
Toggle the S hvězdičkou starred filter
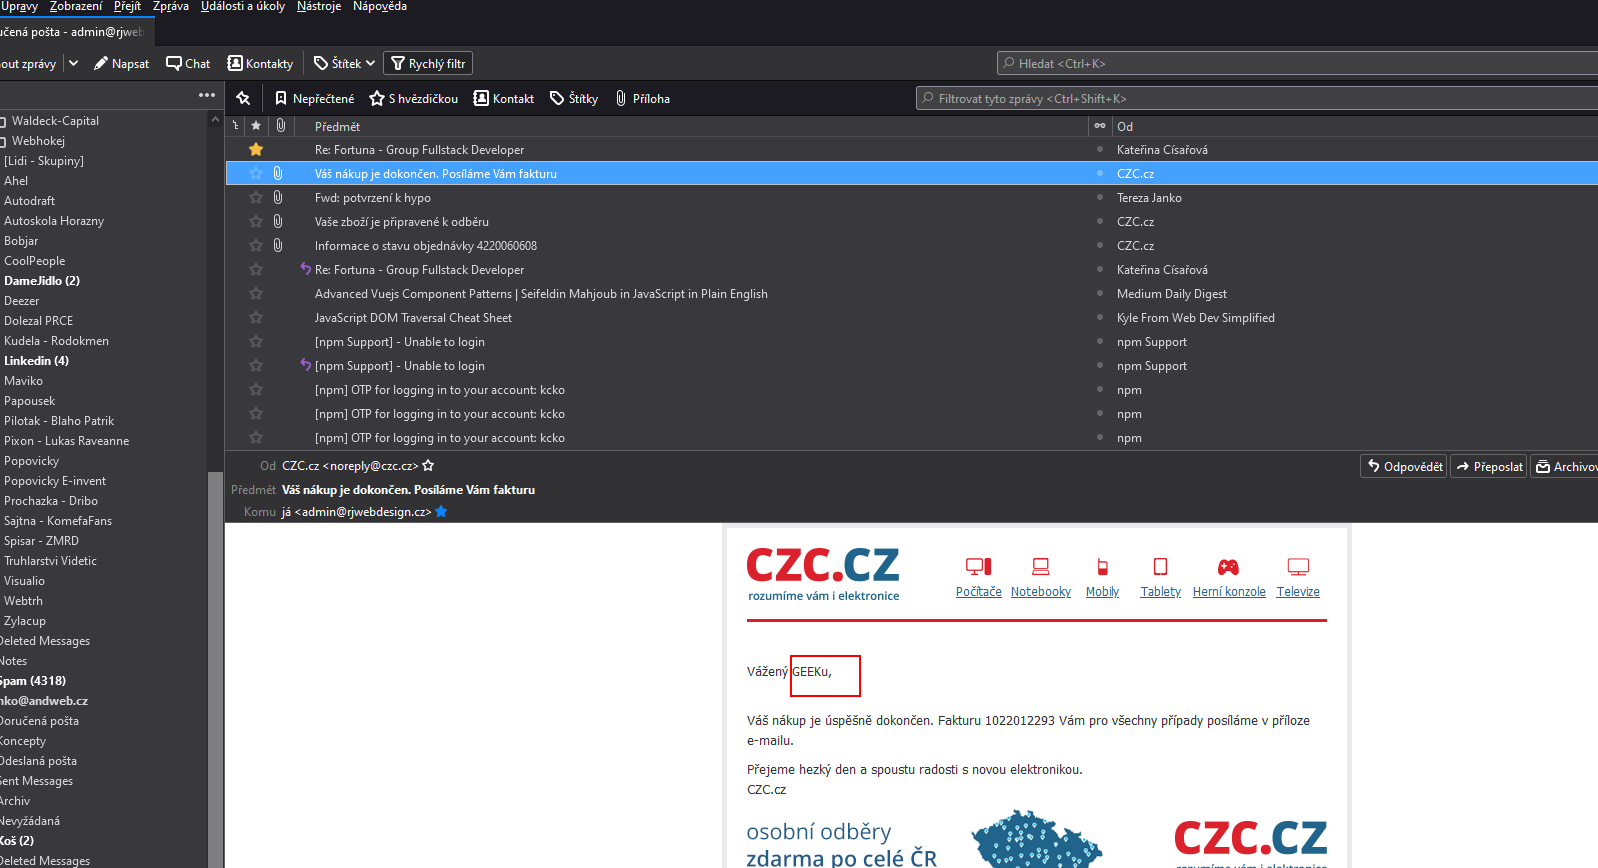pyautogui.click(x=414, y=98)
